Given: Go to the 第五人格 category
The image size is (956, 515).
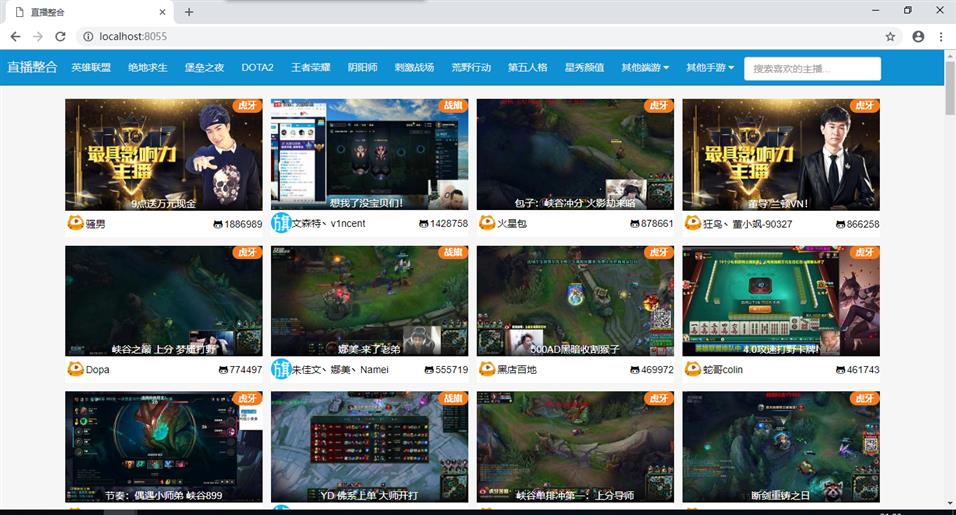Looking at the screenshot, I should (527, 68).
